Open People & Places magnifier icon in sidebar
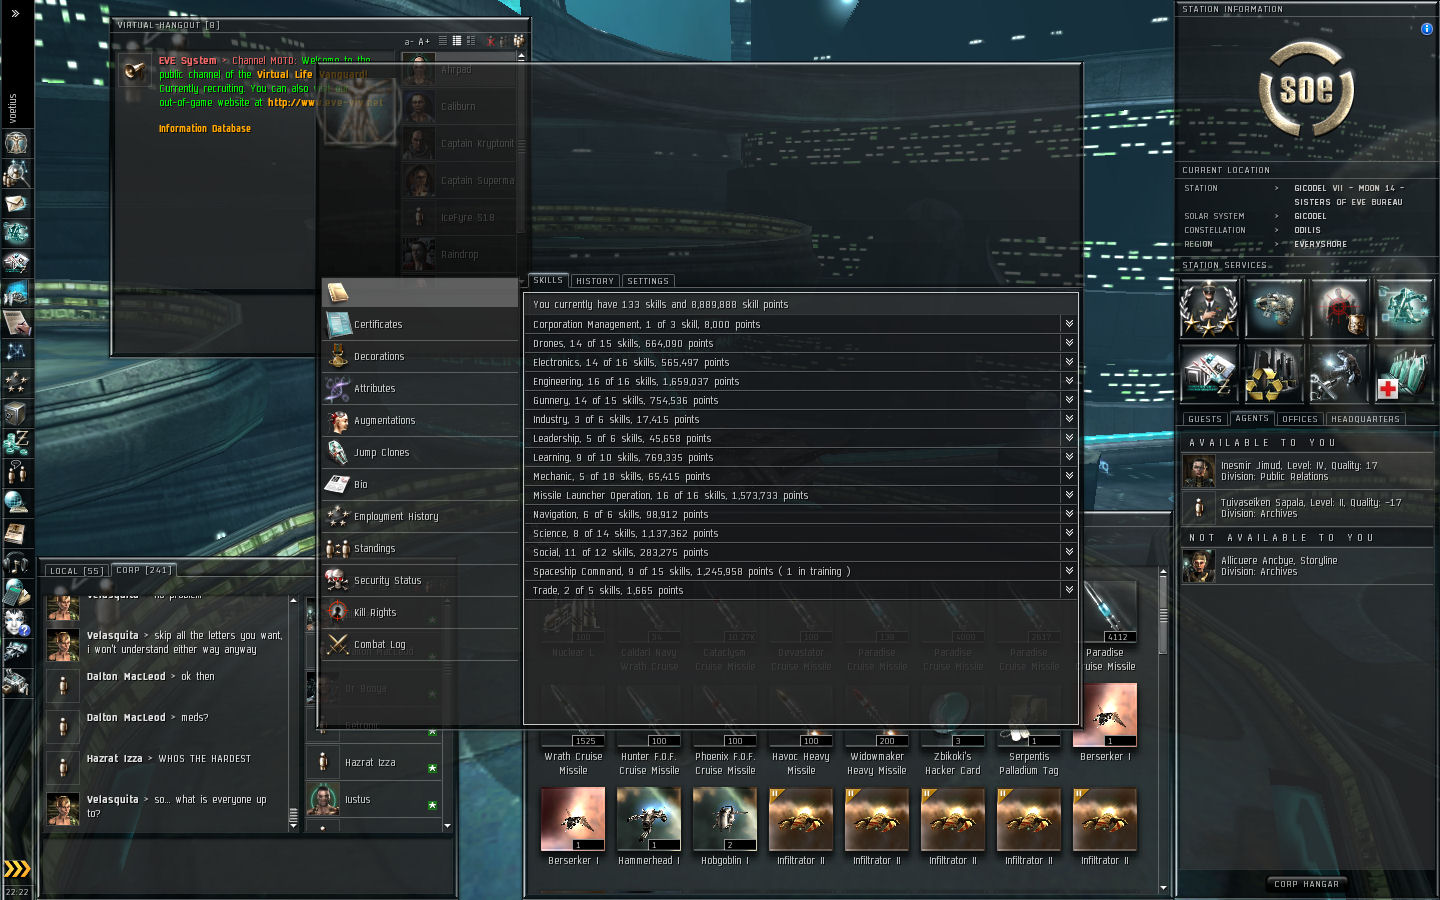This screenshot has height=900, width=1440. (x=16, y=173)
